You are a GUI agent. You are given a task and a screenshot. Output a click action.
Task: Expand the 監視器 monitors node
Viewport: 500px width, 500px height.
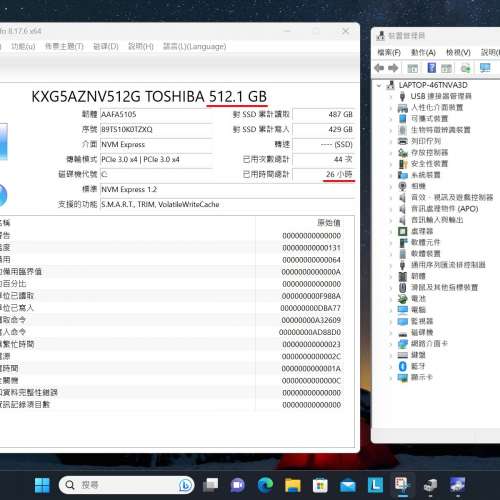pyautogui.click(x=391, y=321)
